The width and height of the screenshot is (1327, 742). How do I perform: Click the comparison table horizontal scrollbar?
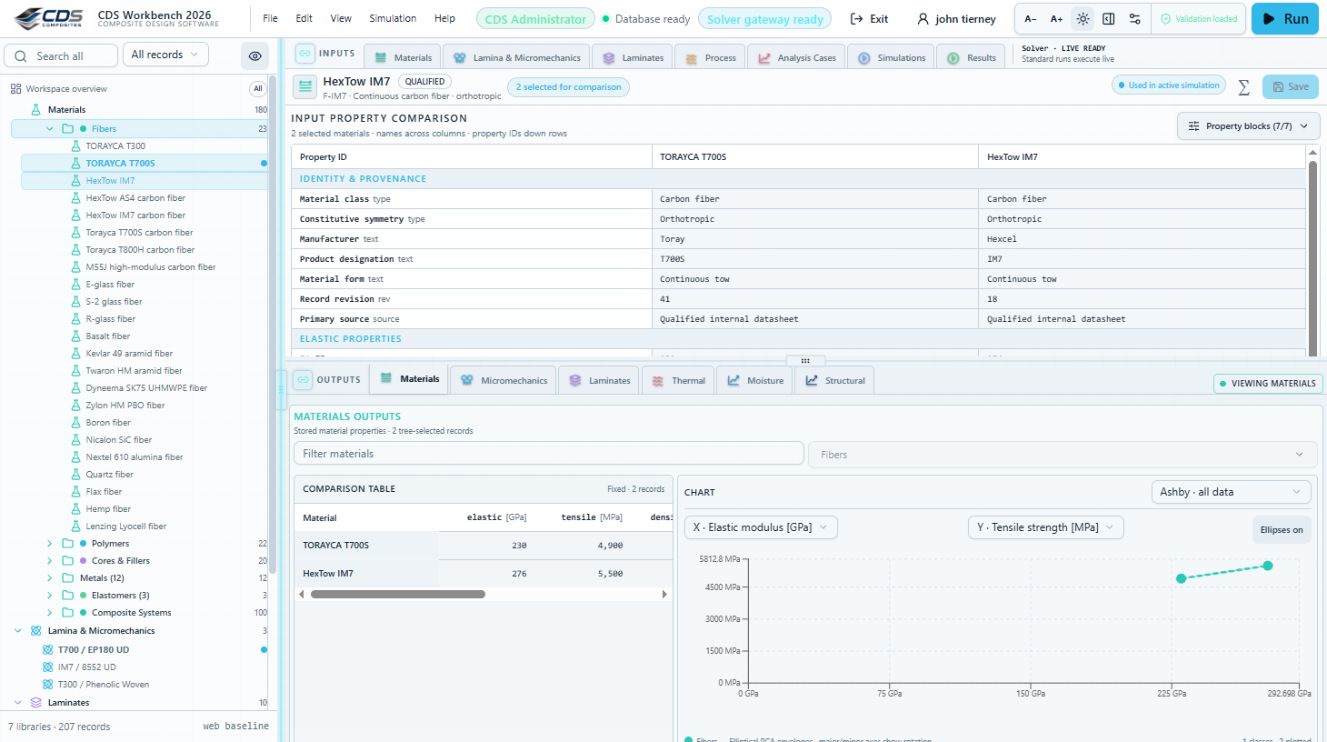click(x=398, y=594)
